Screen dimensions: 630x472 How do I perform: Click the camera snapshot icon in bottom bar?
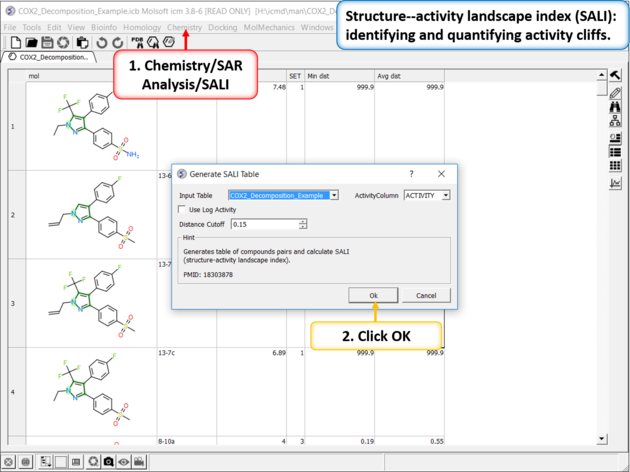107,463
